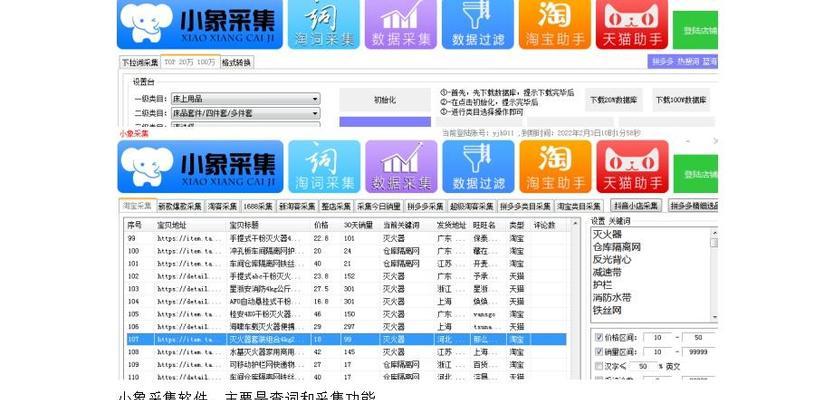This screenshot has width=814, height=400.
Task: Click the results table scroll-up arrow
Action: tap(575, 224)
